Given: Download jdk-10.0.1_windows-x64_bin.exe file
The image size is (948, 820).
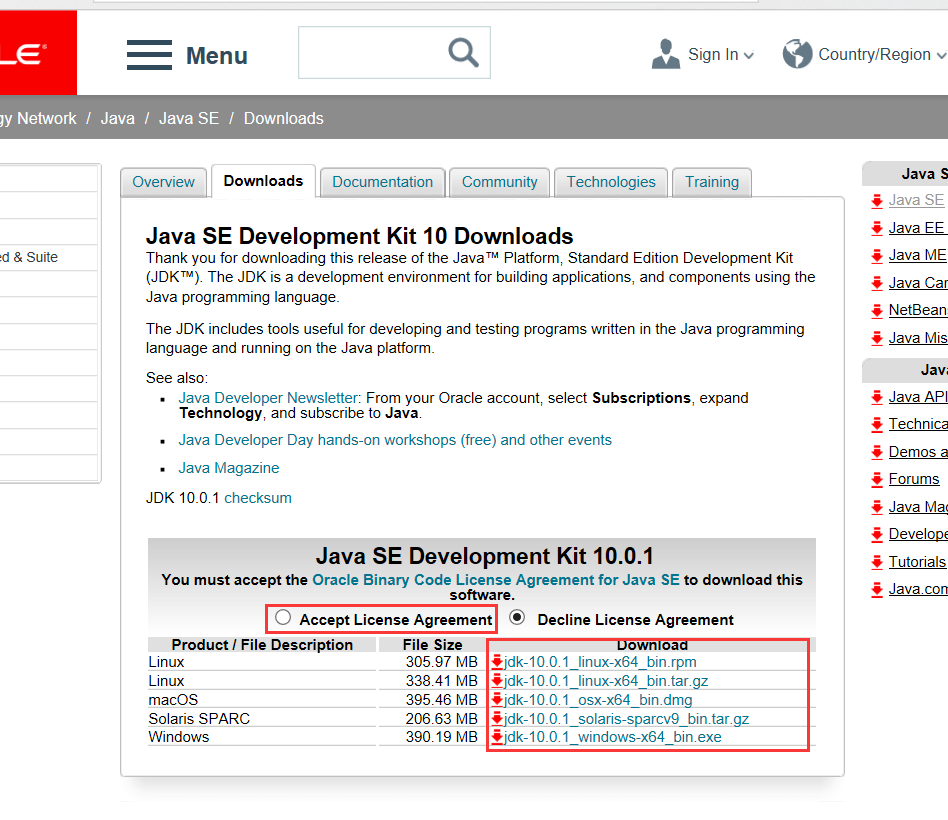Looking at the screenshot, I should pos(612,737).
